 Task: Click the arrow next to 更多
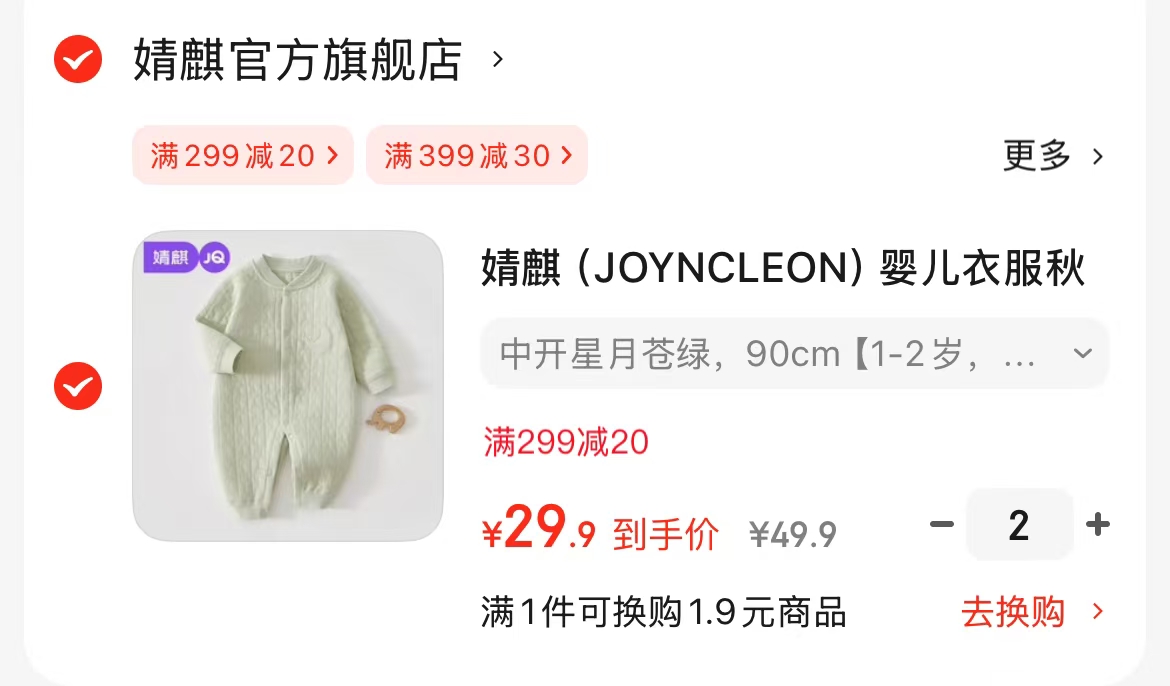point(1098,157)
